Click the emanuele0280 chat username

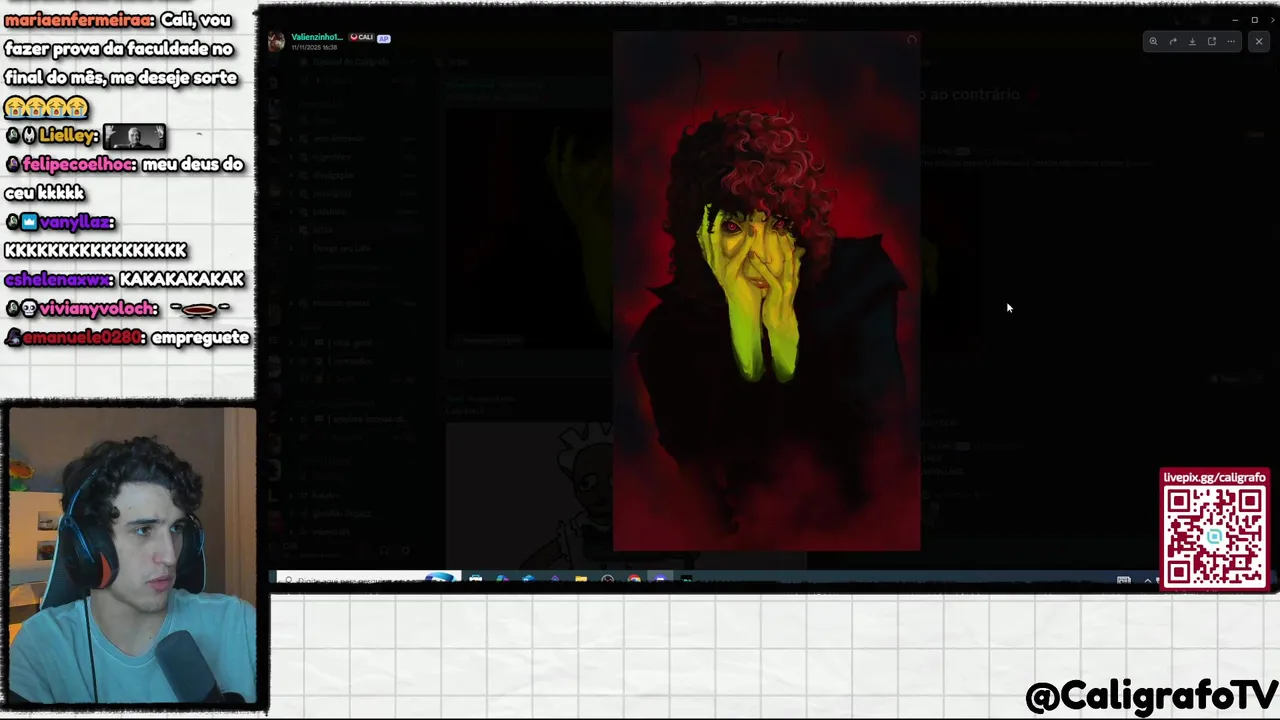pos(83,337)
